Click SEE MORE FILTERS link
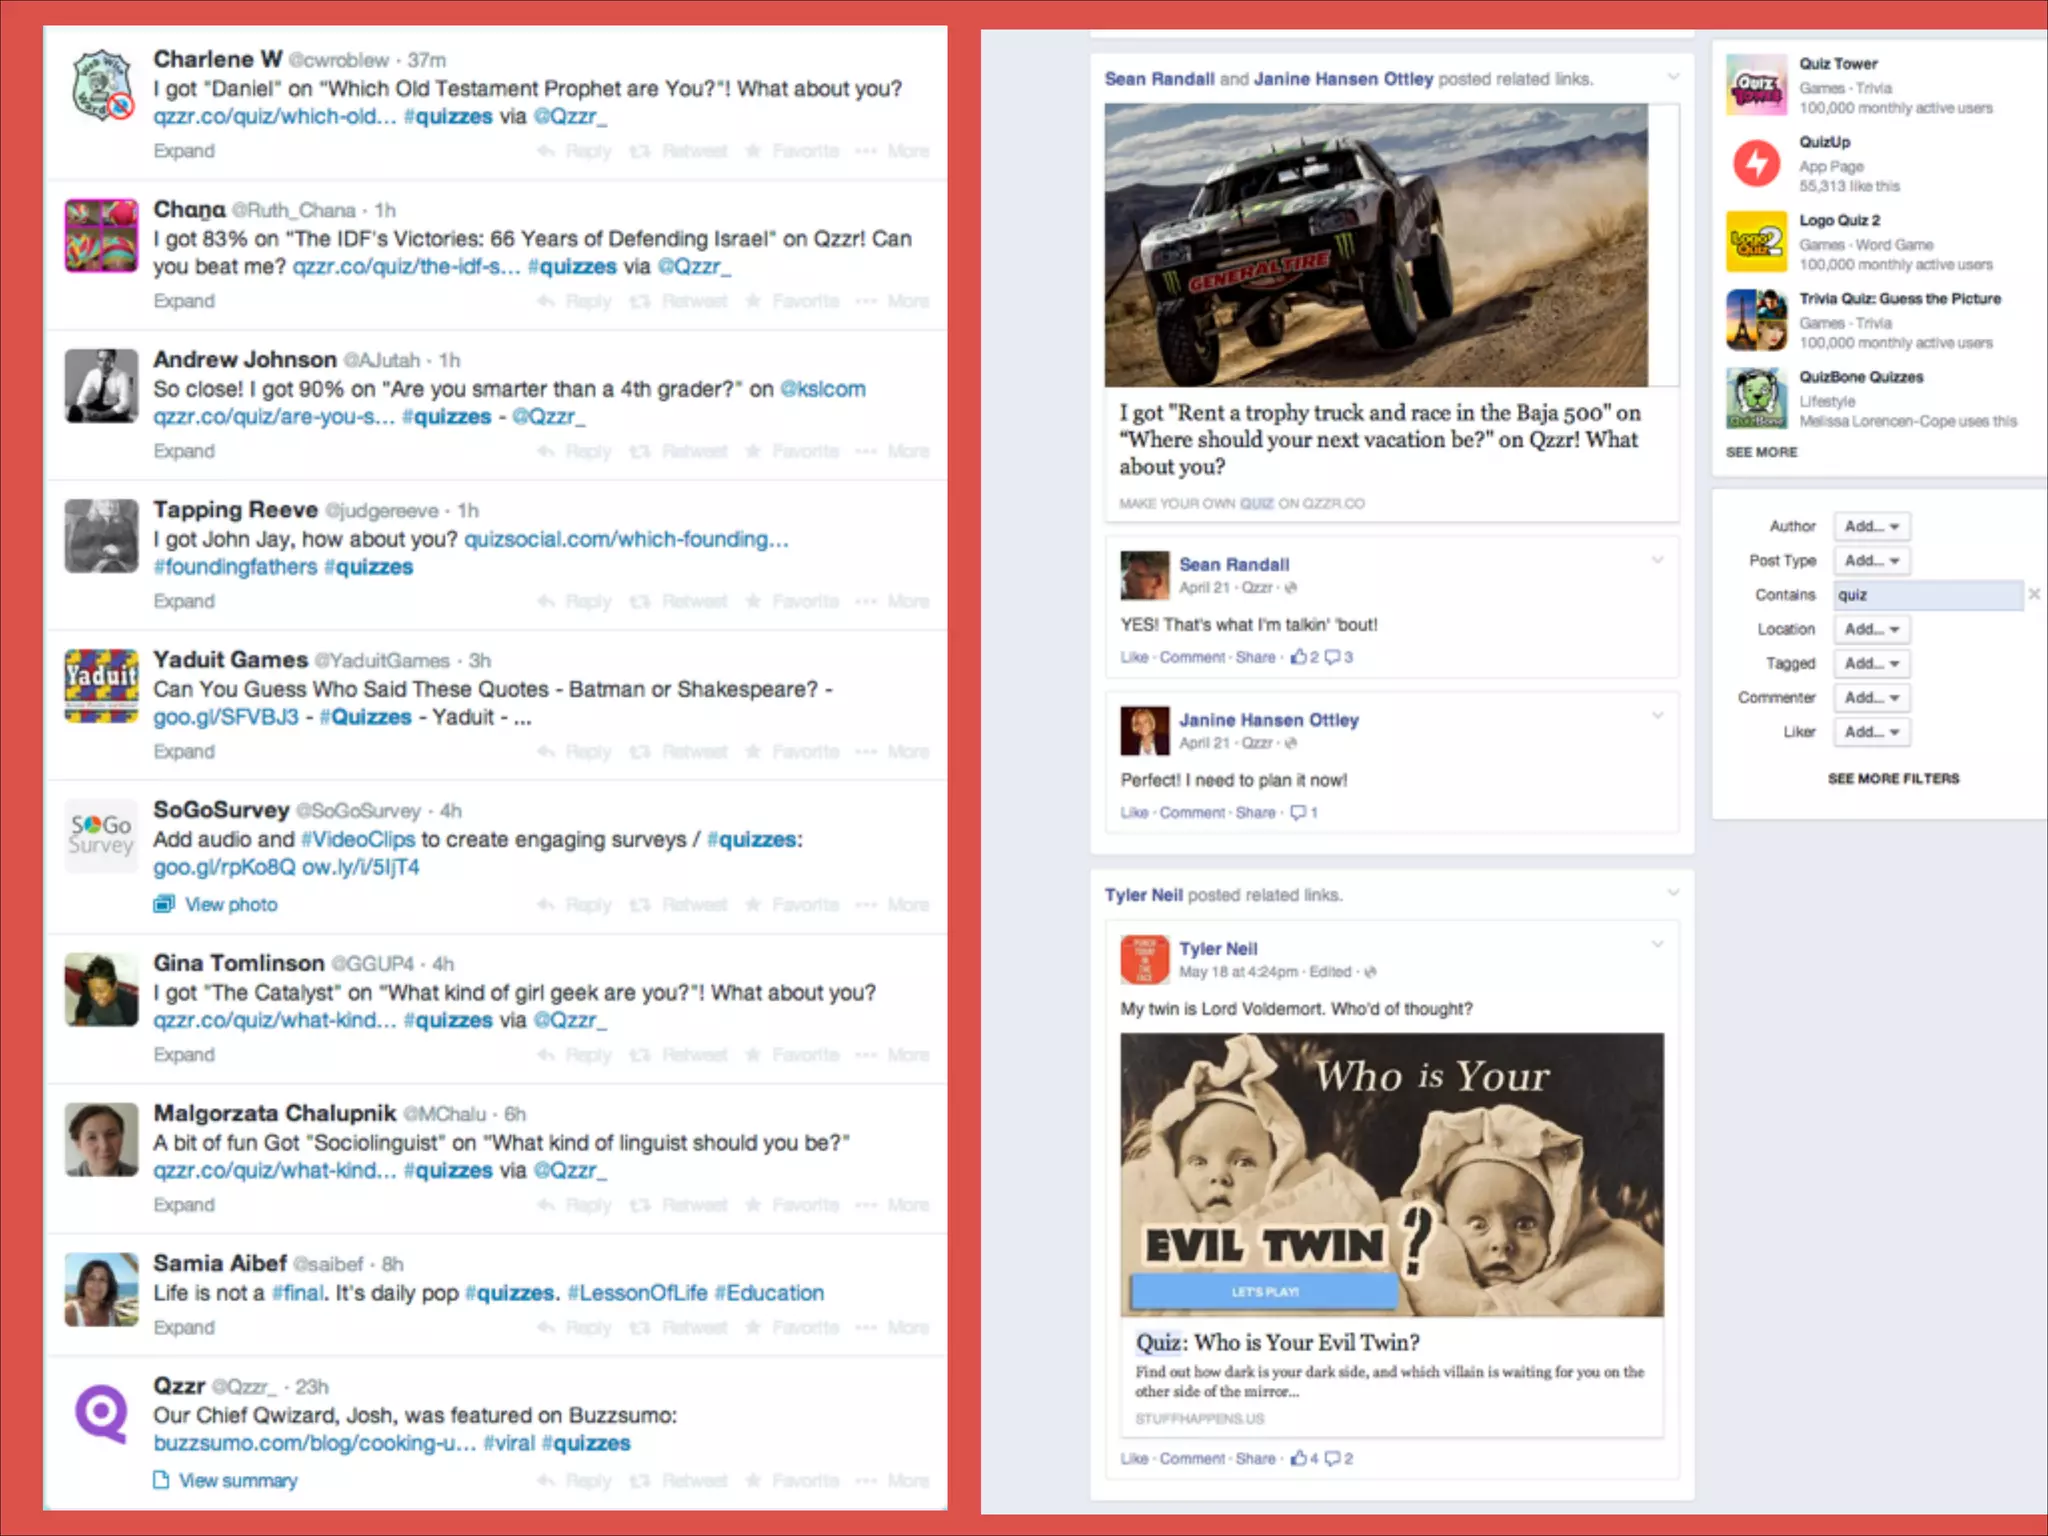Screen dimensions: 2048x1536 1893,778
